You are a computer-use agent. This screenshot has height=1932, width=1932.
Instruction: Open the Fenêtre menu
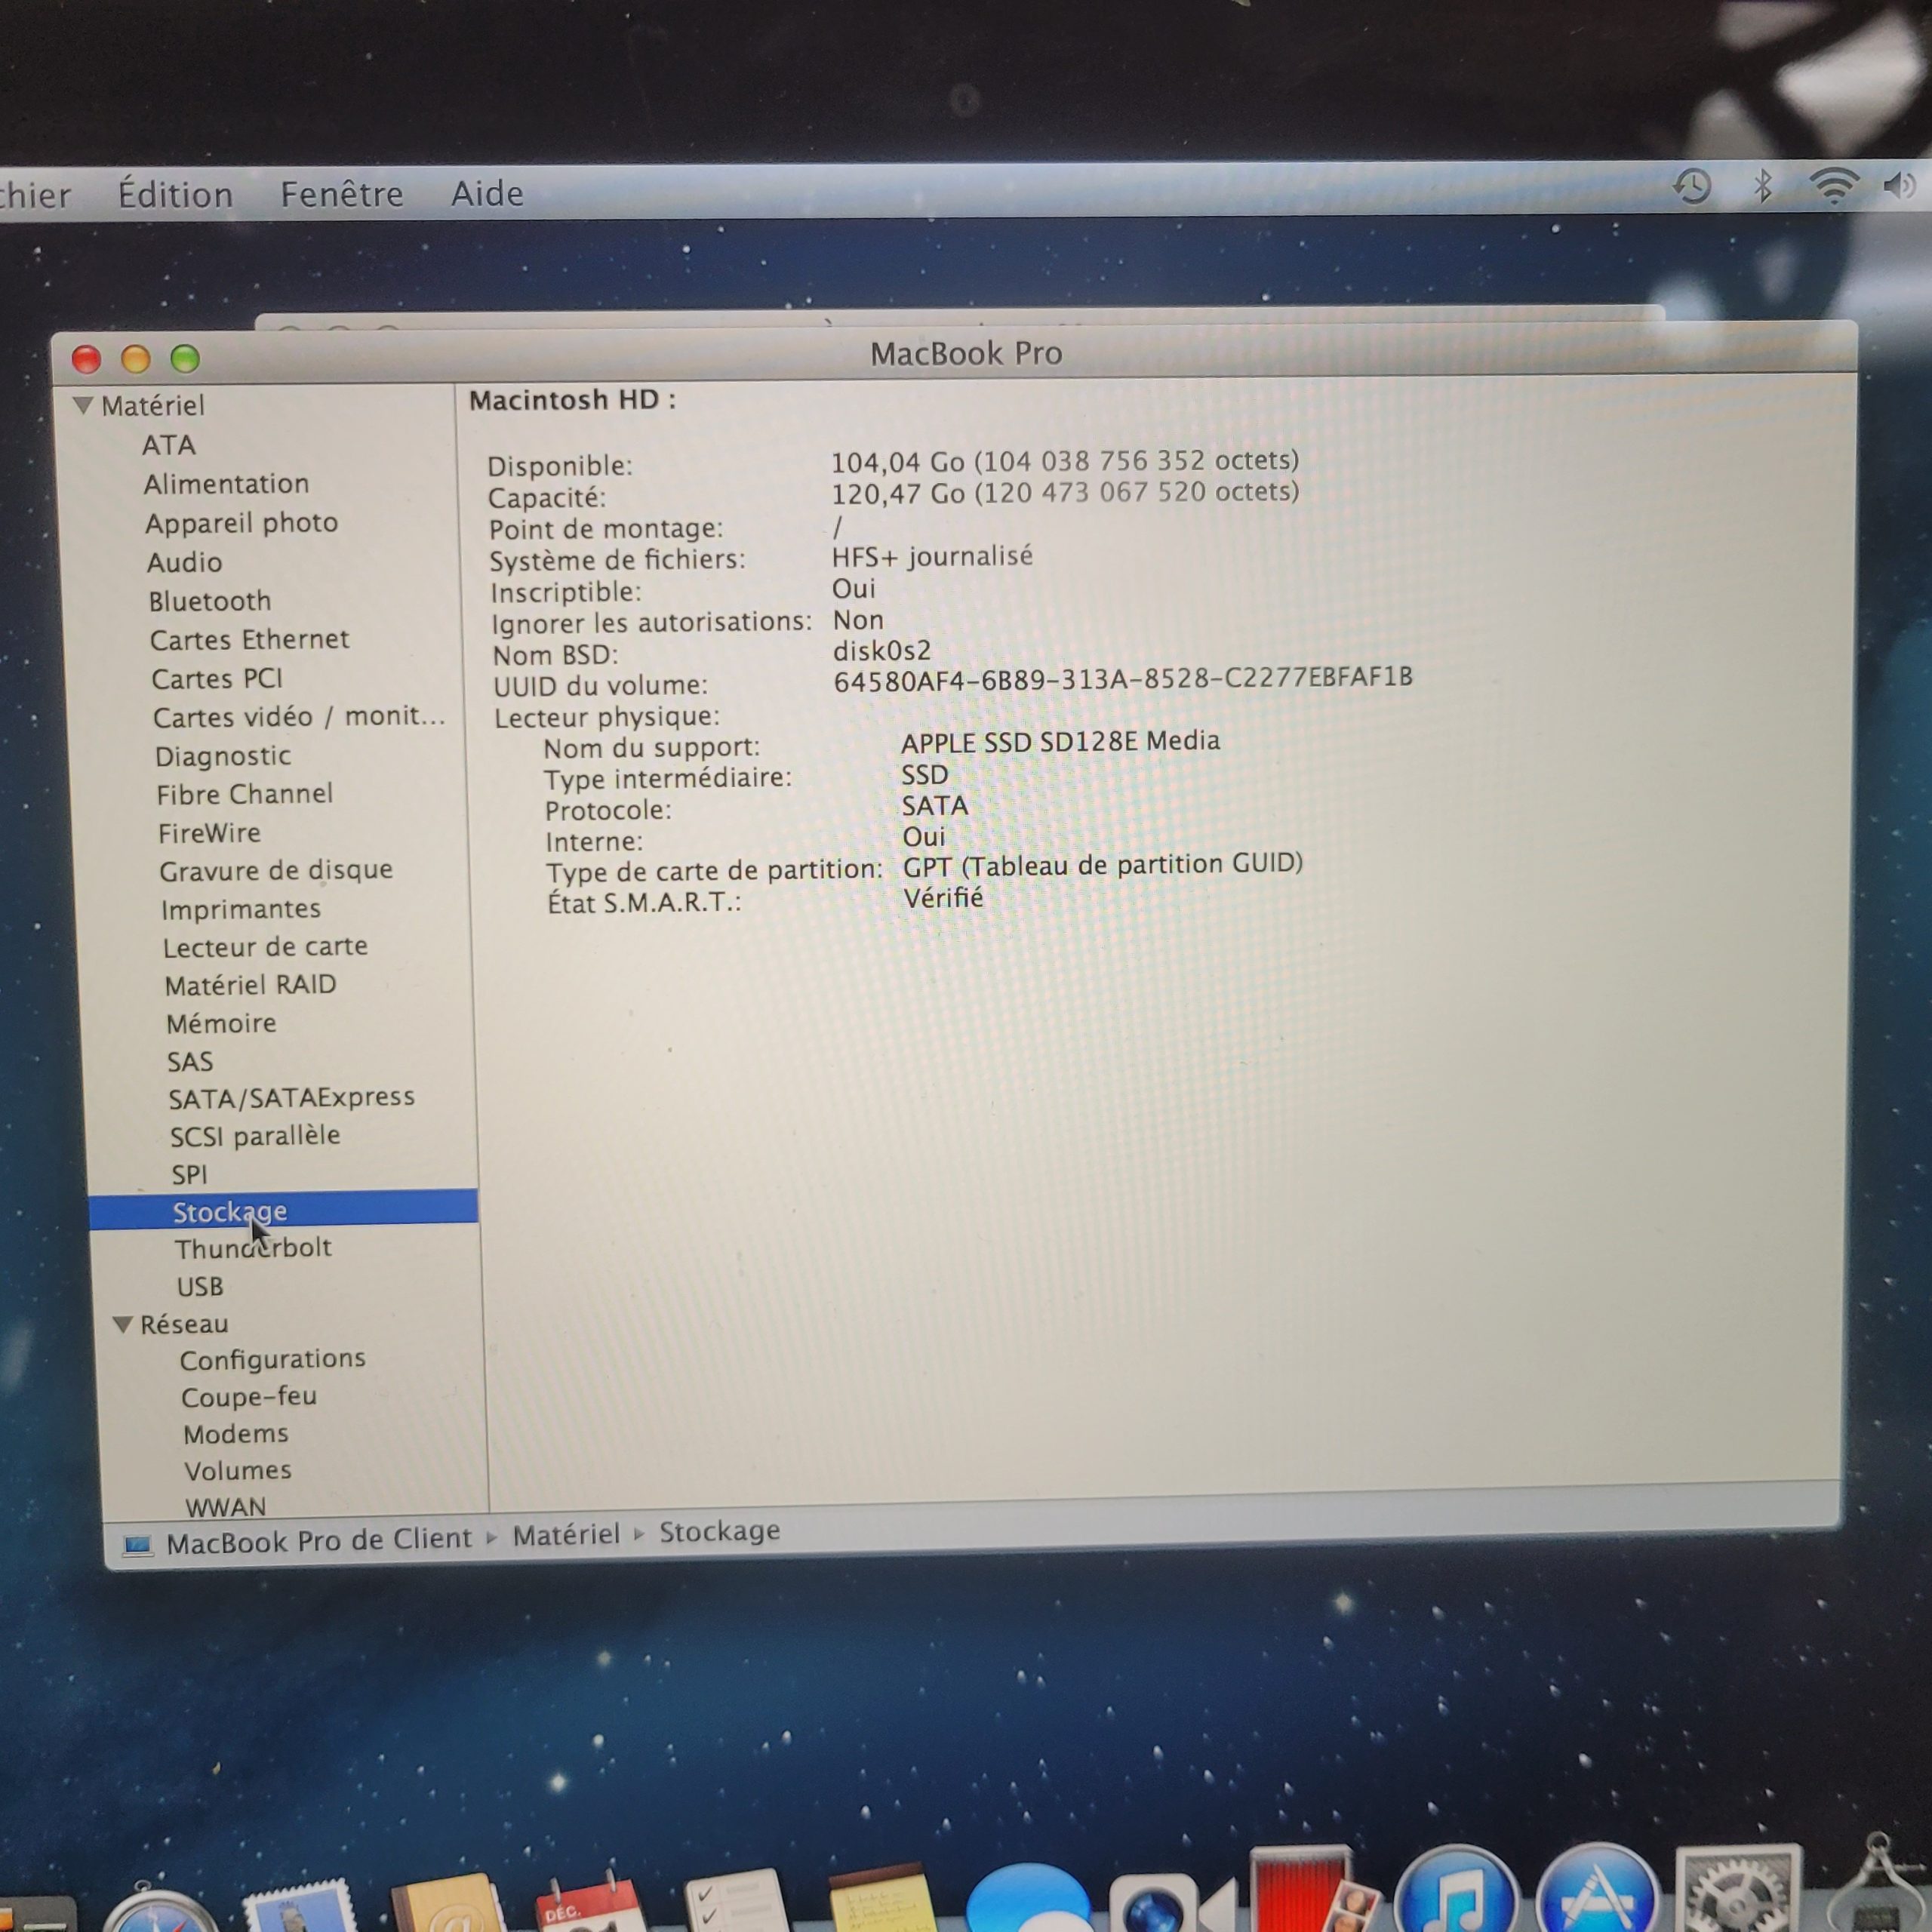click(341, 193)
